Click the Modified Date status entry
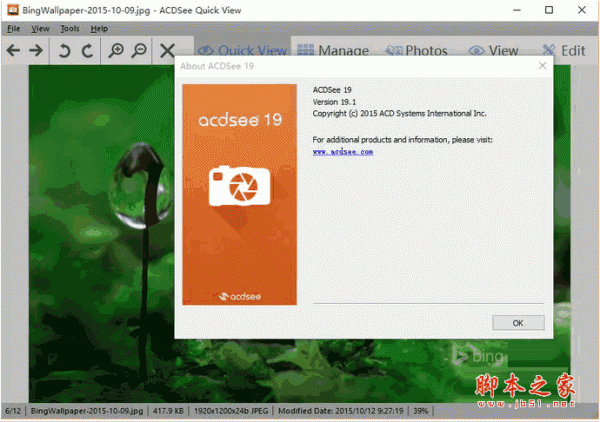Image resolution: width=600 pixels, height=422 pixels. coord(341,411)
